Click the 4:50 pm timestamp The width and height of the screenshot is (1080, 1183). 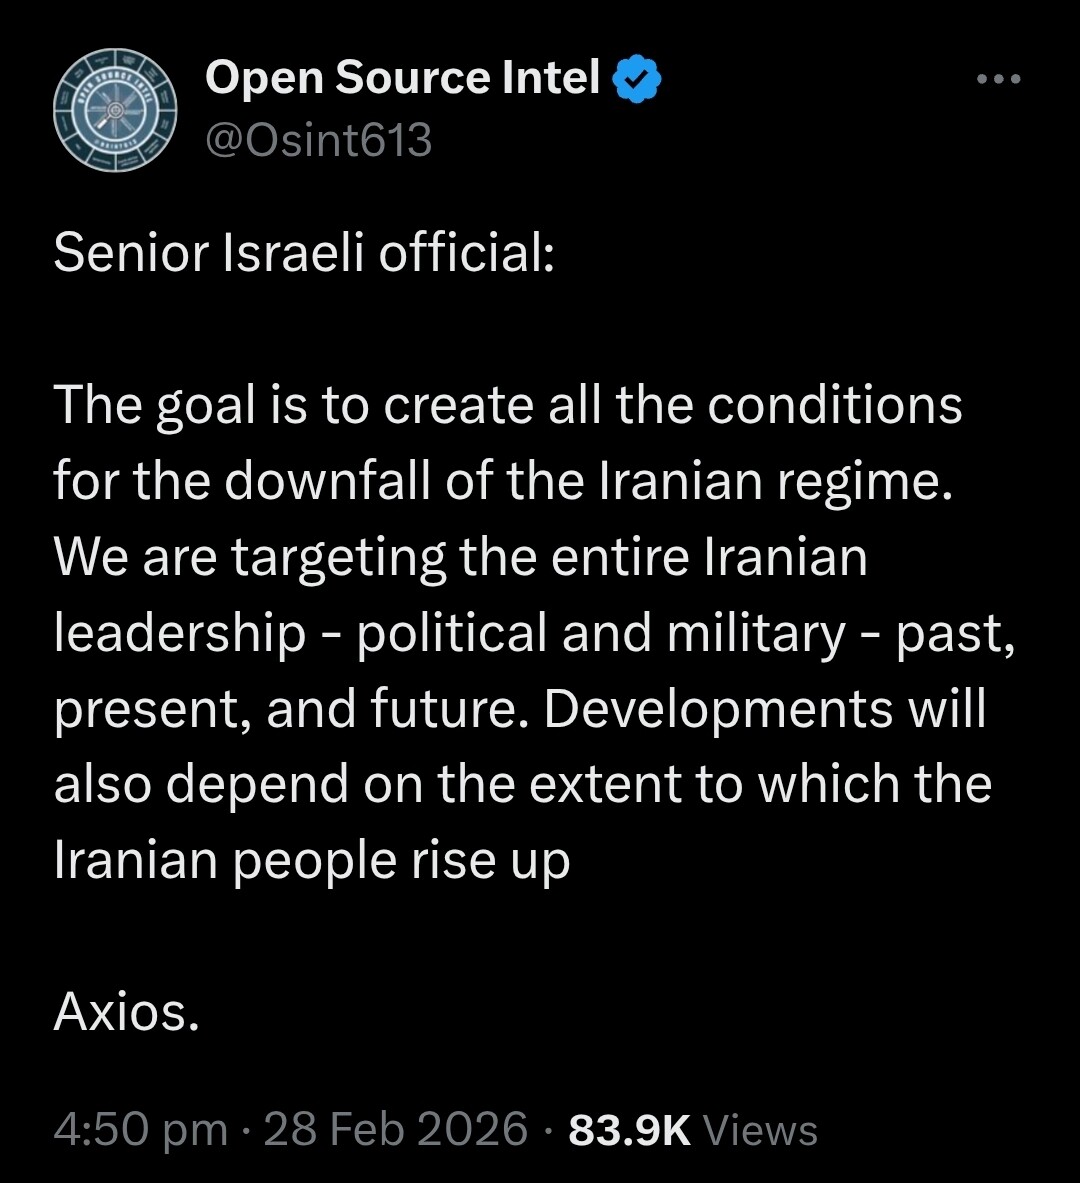[x=141, y=1131]
